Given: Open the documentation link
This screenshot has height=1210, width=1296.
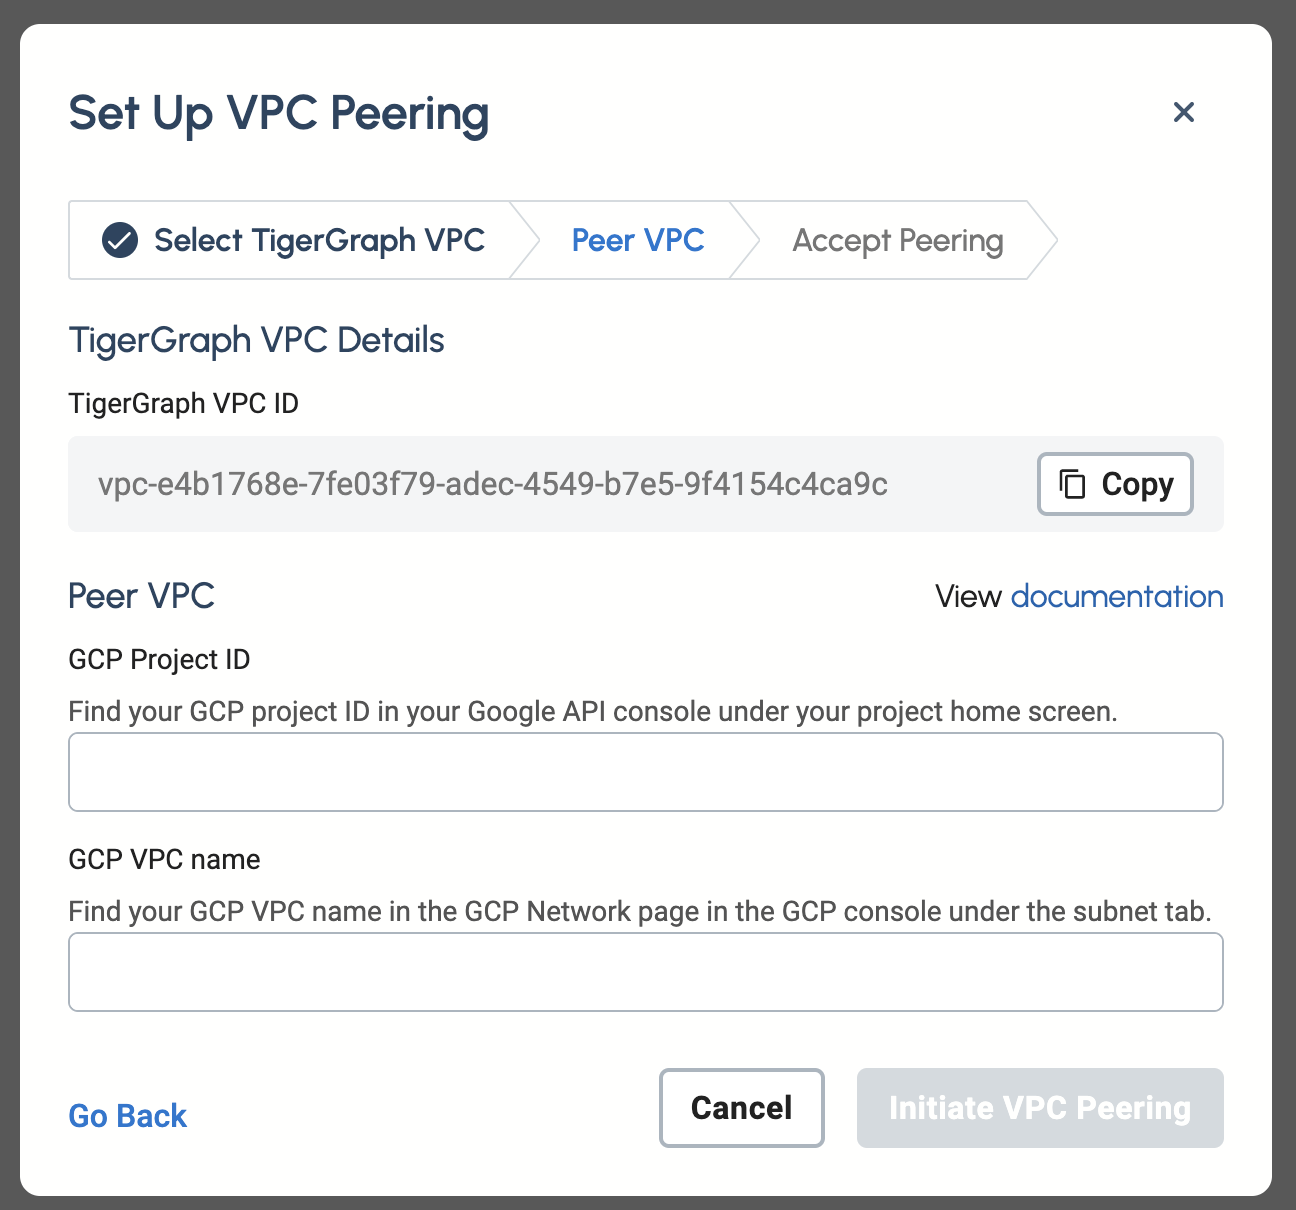Looking at the screenshot, I should pyautogui.click(x=1117, y=597).
